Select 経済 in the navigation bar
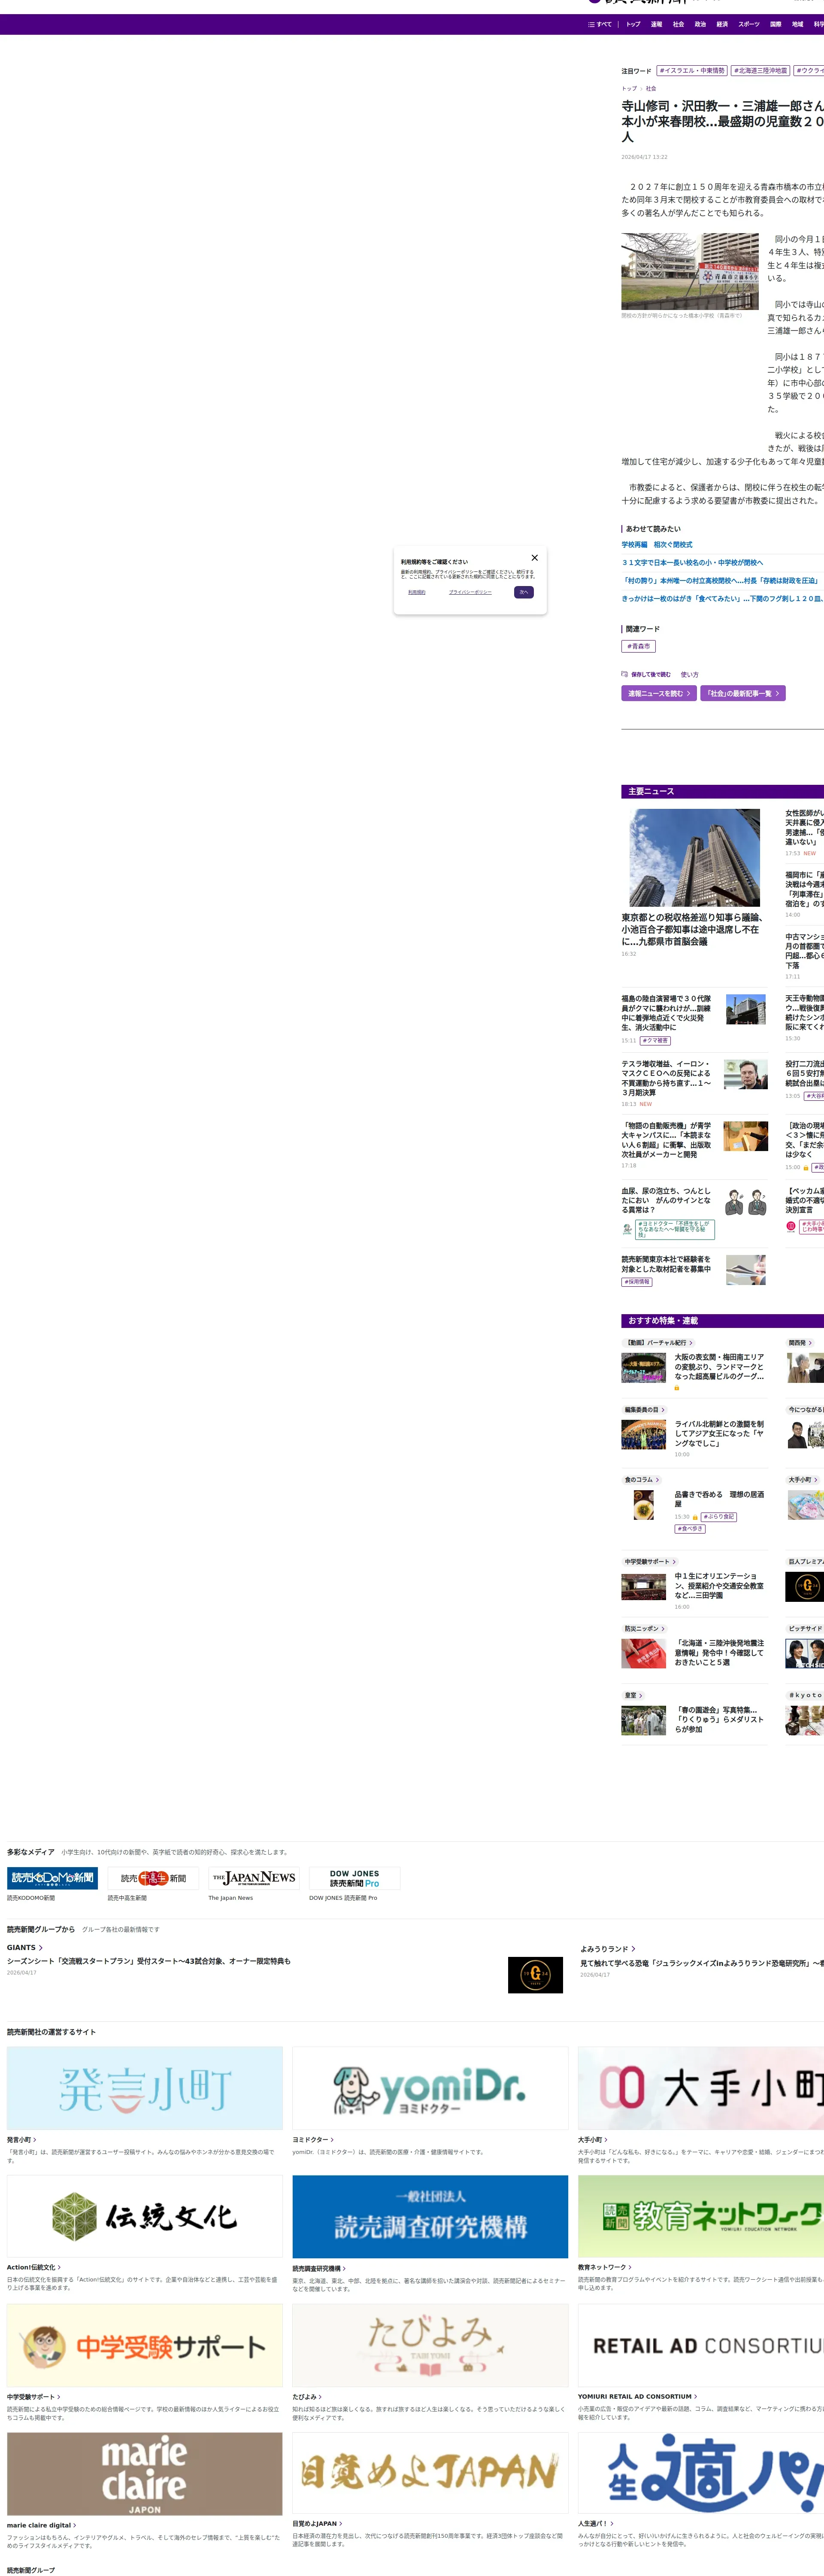Image resolution: width=824 pixels, height=2576 pixels. 722,24
